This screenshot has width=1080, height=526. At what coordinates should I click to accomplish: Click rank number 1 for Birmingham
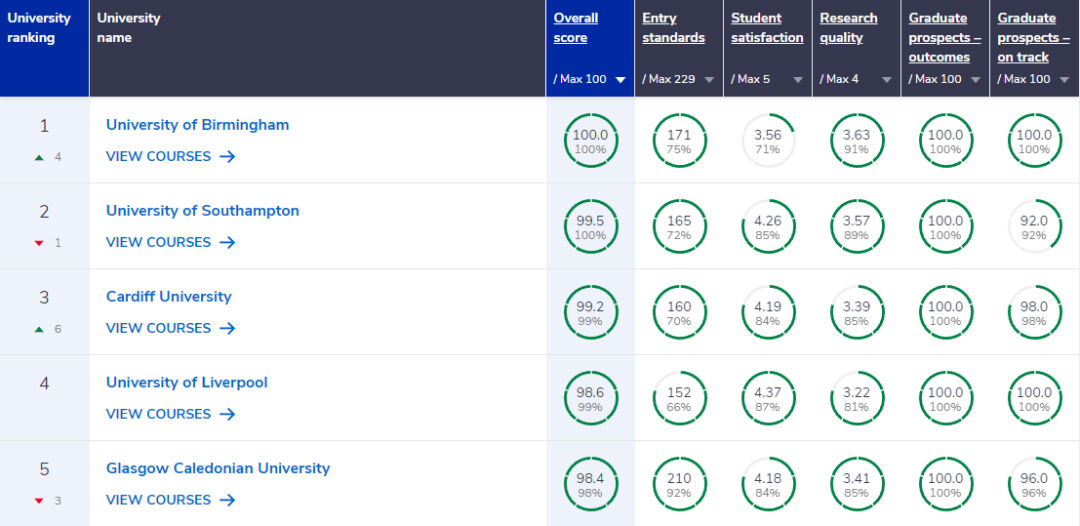coord(44,126)
